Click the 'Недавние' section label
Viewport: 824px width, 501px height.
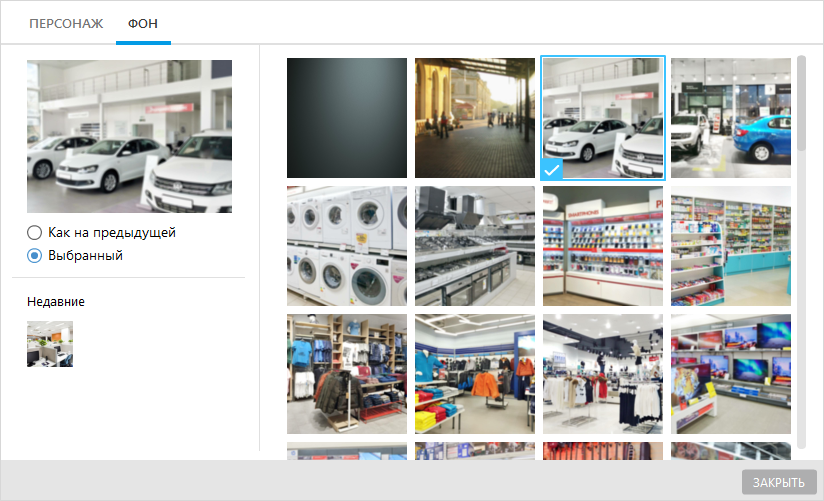pyautogui.click(x=56, y=302)
